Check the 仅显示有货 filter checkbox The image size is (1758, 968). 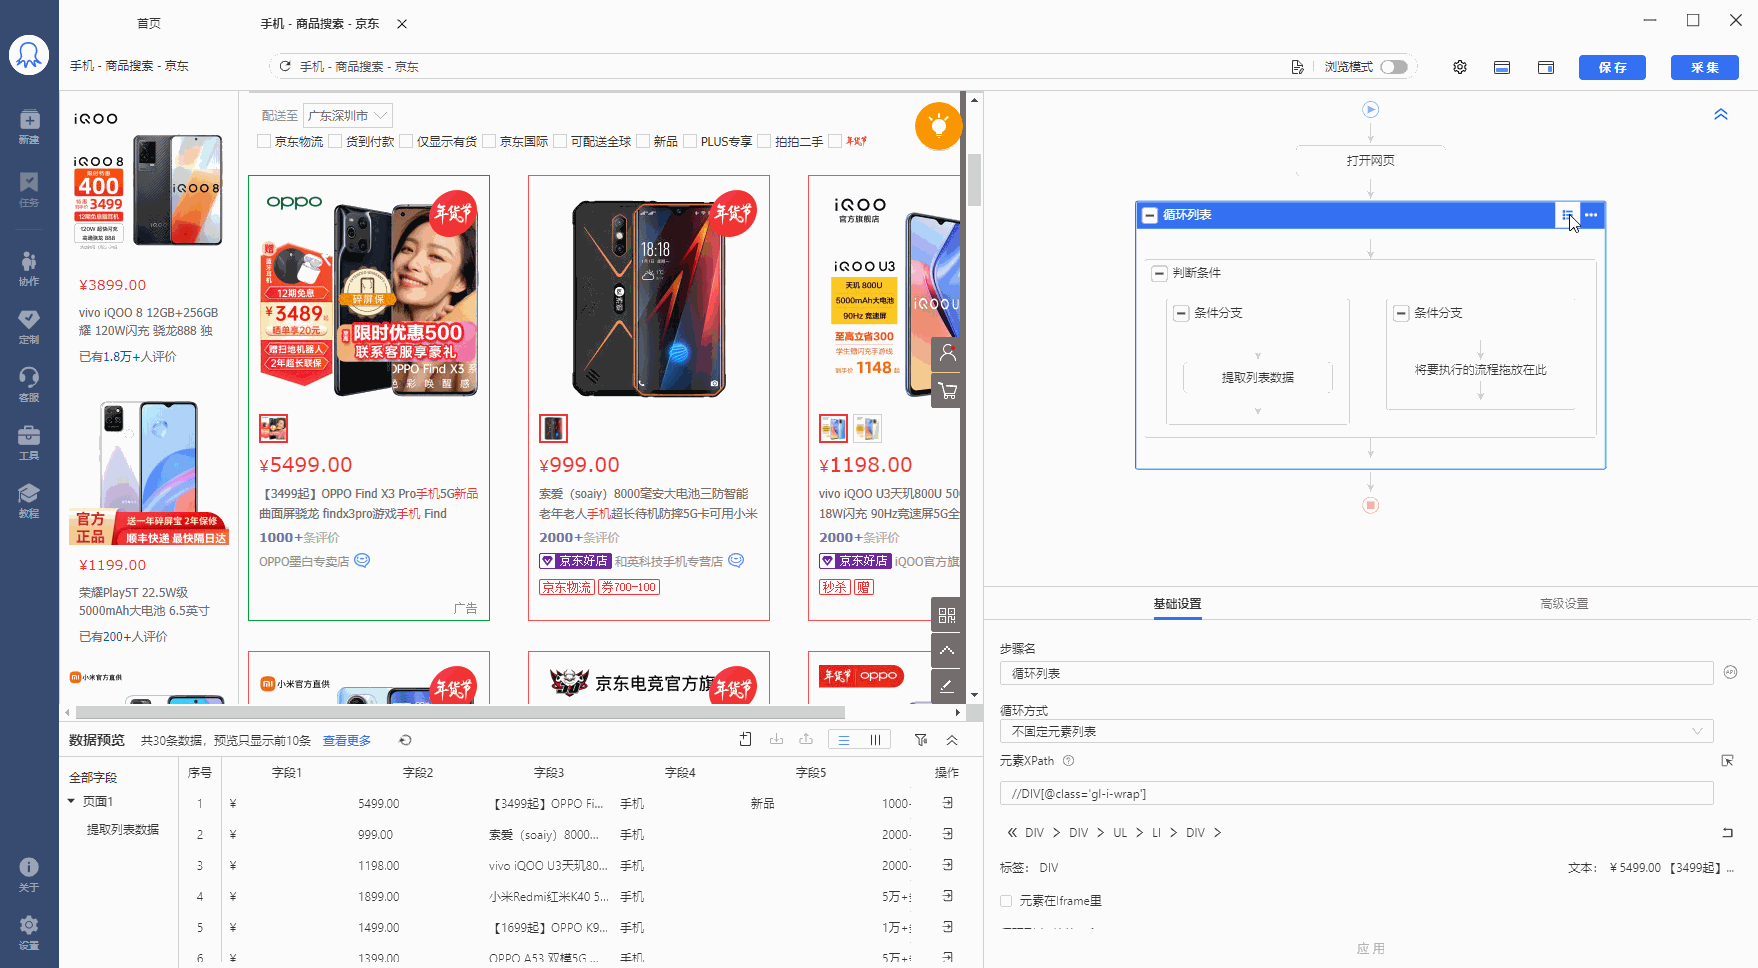click(x=406, y=142)
